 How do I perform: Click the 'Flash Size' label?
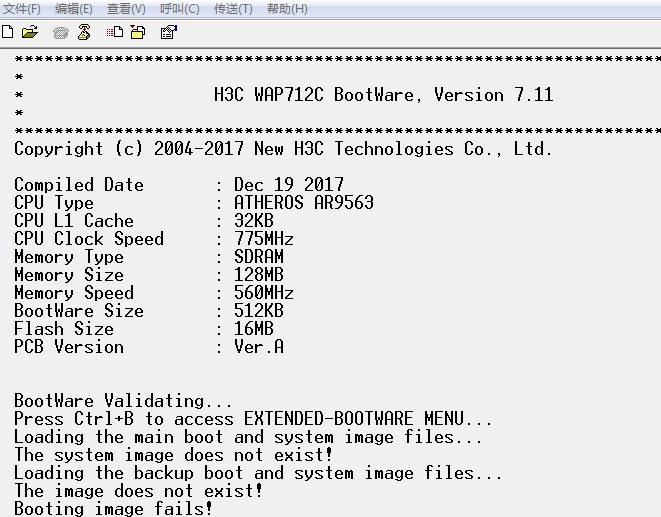(64, 329)
